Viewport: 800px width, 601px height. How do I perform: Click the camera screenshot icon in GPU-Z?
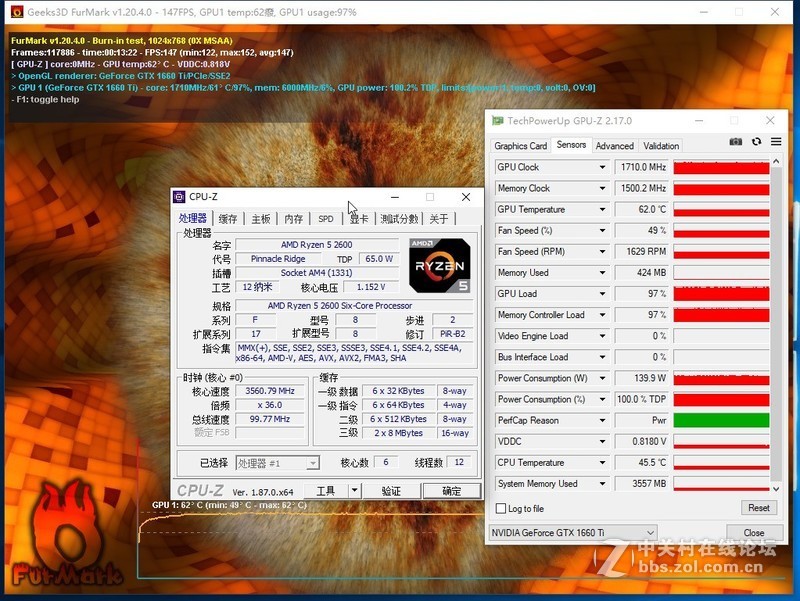click(x=736, y=141)
